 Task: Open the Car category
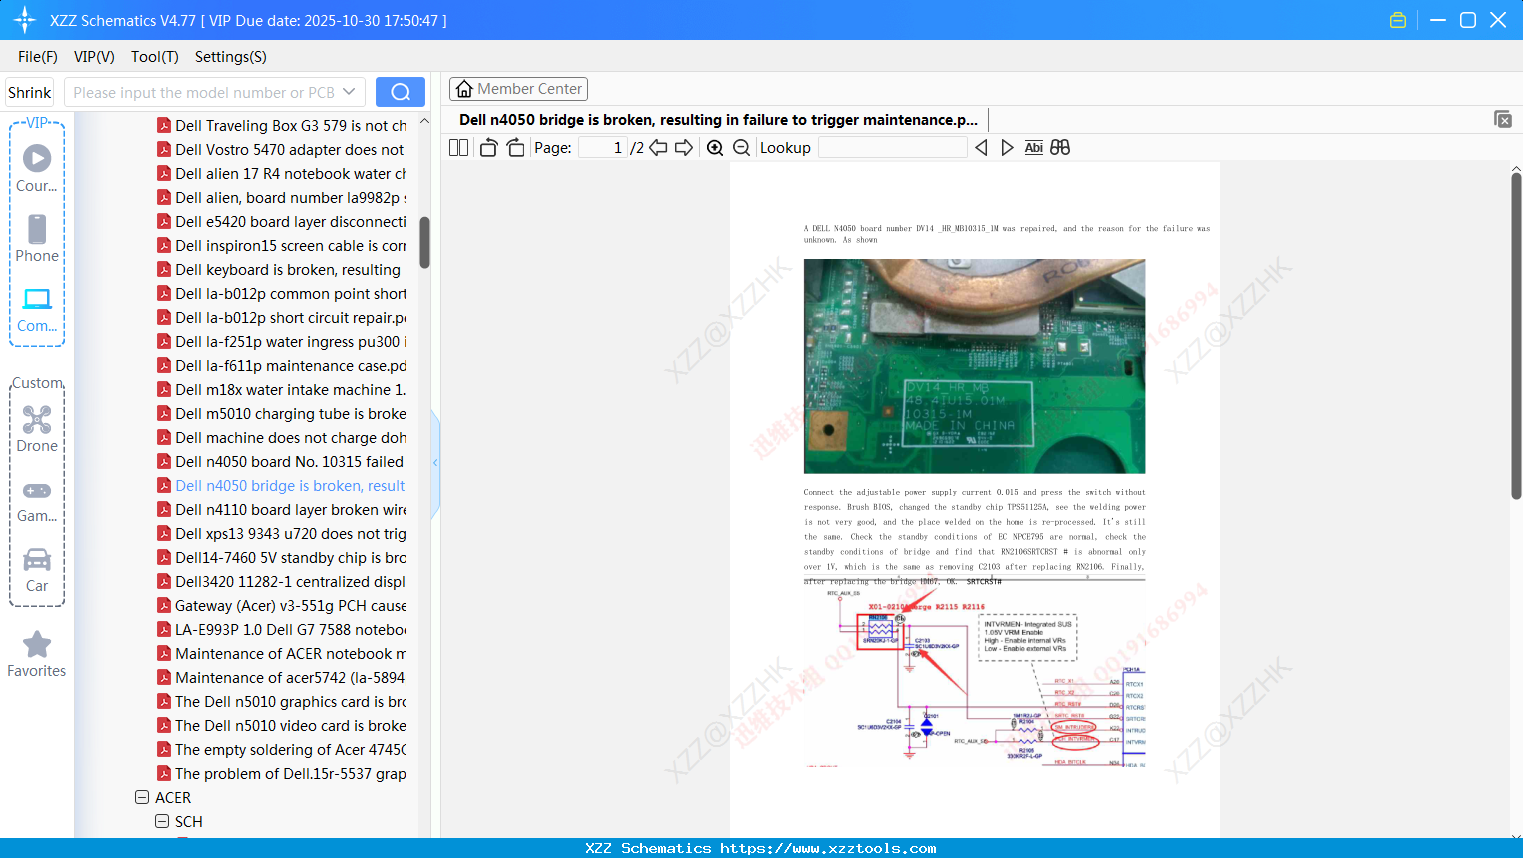(37, 570)
